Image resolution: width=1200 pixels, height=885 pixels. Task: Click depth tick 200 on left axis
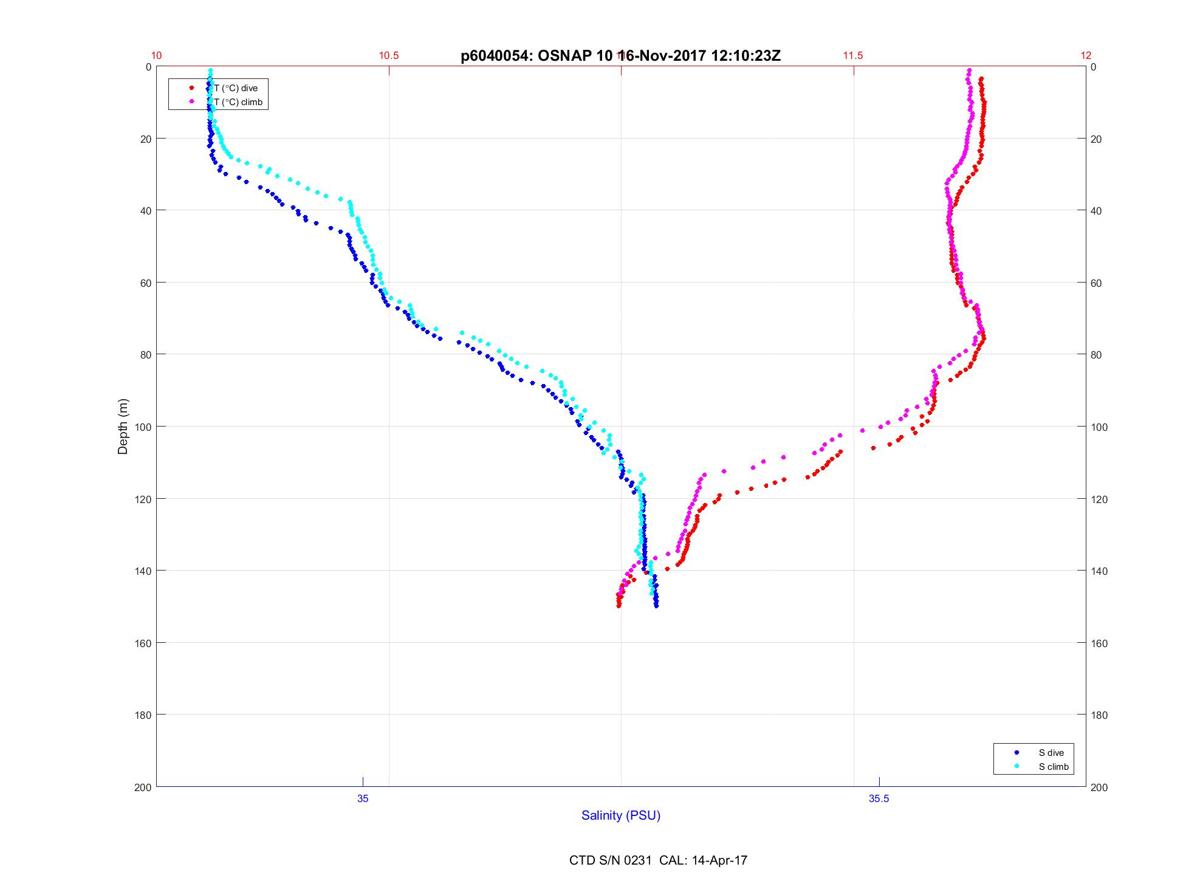142,787
